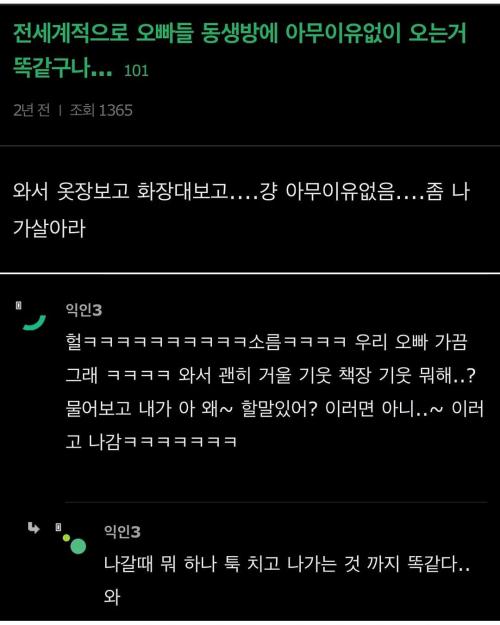
Task: Click the comment line ending 고 나감ㅋㅋㅋㅋㅋㅋㅋ
Action: (152, 442)
